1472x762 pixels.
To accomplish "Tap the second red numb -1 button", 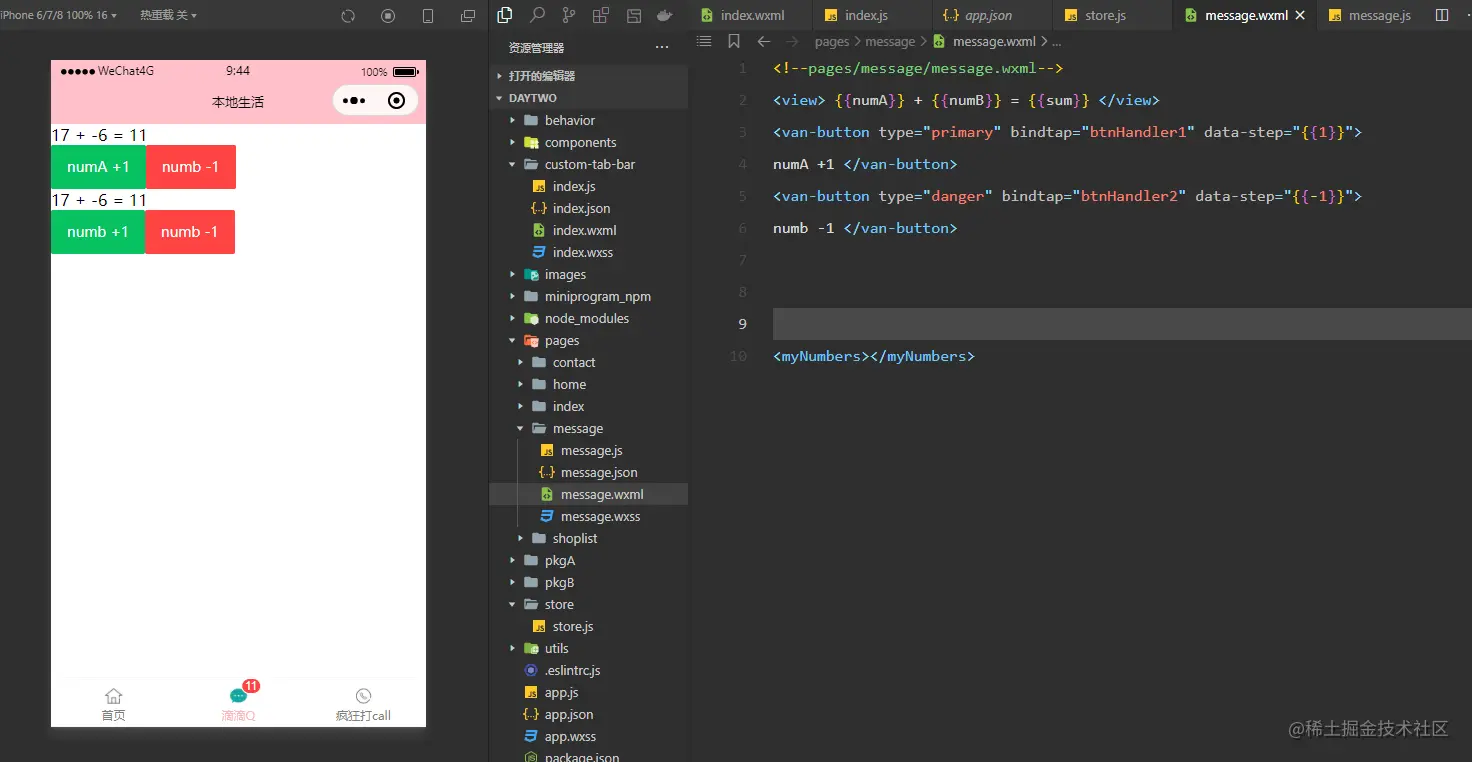I will 189,232.
